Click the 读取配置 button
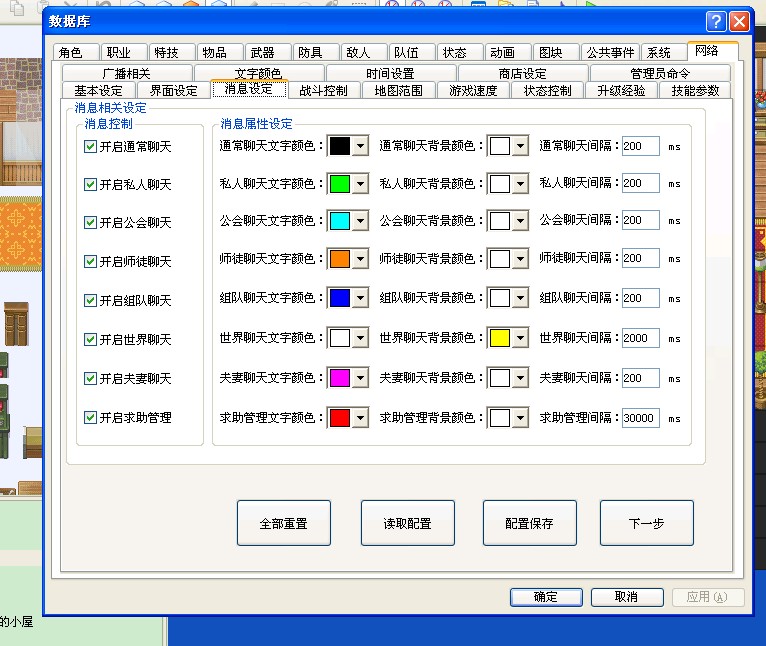The height and width of the screenshot is (646, 766). (x=408, y=523)
